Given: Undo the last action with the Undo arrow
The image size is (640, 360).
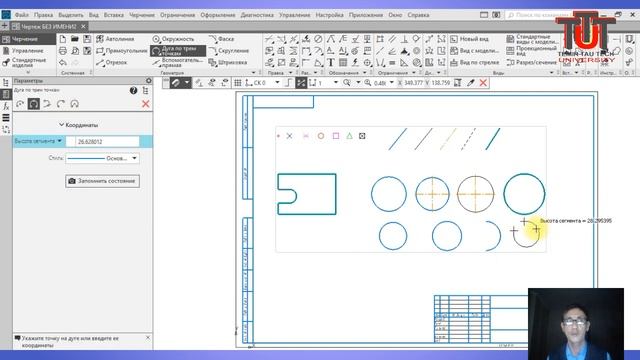Looking at the screenshot, I should point(62,63).
